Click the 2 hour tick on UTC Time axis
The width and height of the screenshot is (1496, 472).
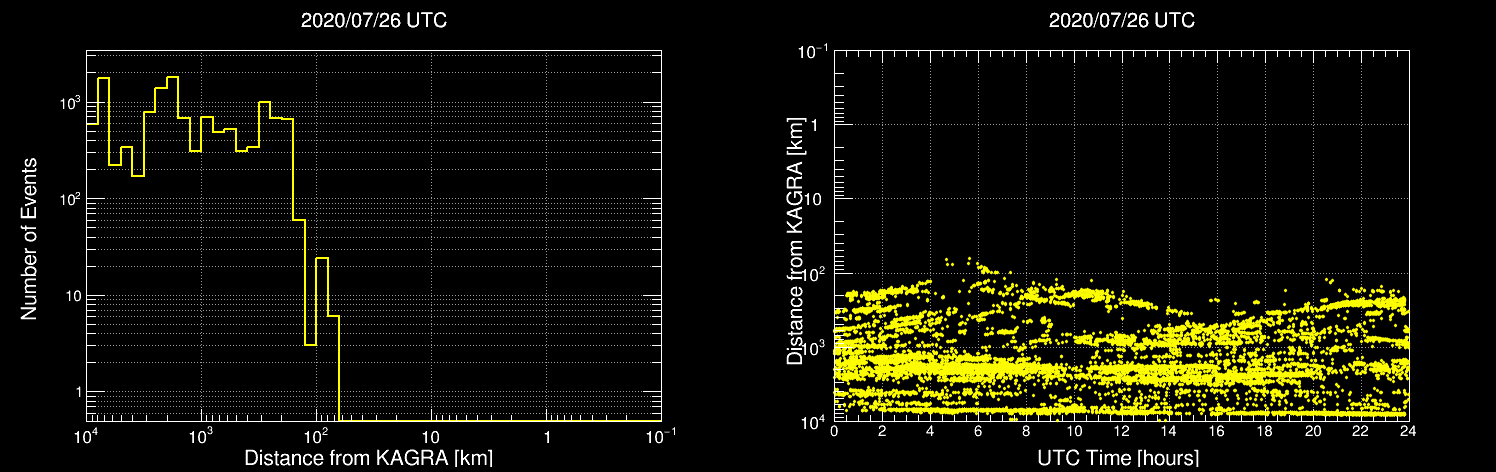pos(882,431)
